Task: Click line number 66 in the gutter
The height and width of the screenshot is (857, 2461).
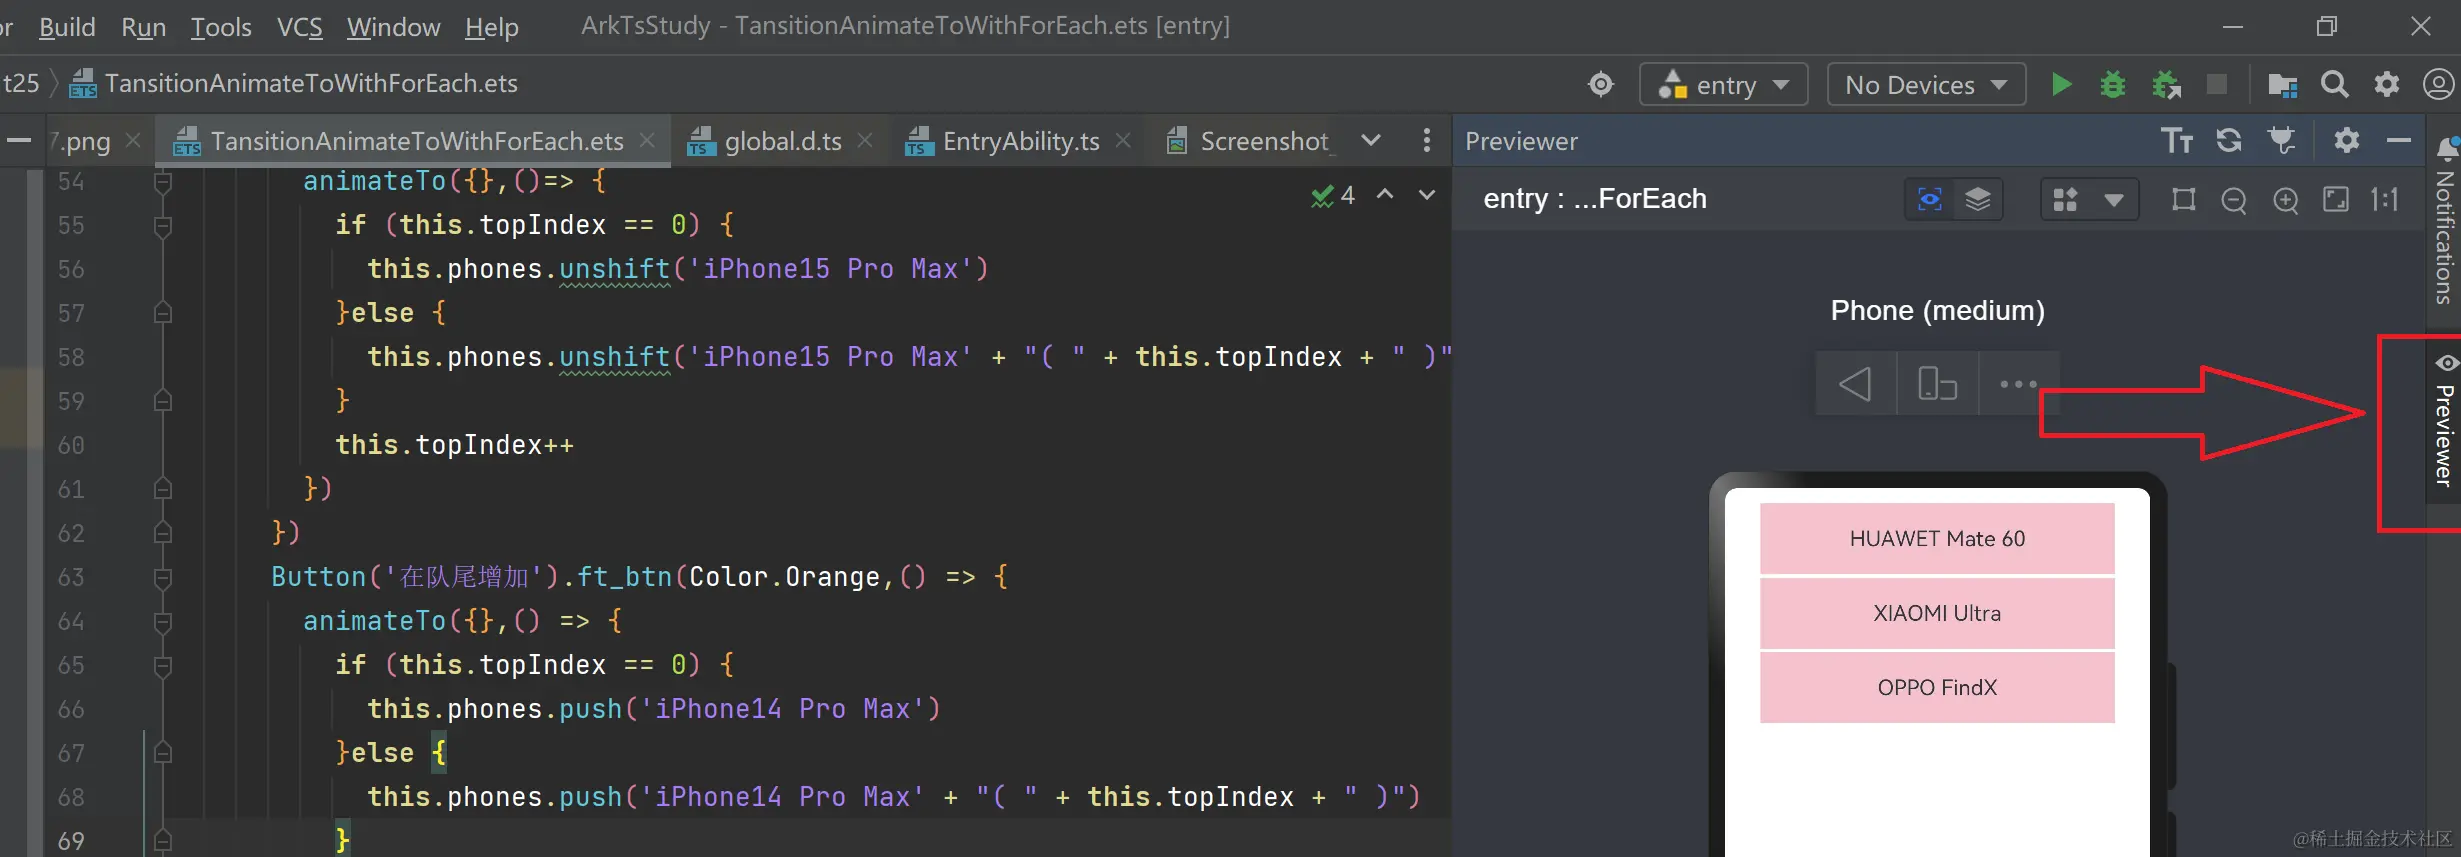Action: point(71,710)
